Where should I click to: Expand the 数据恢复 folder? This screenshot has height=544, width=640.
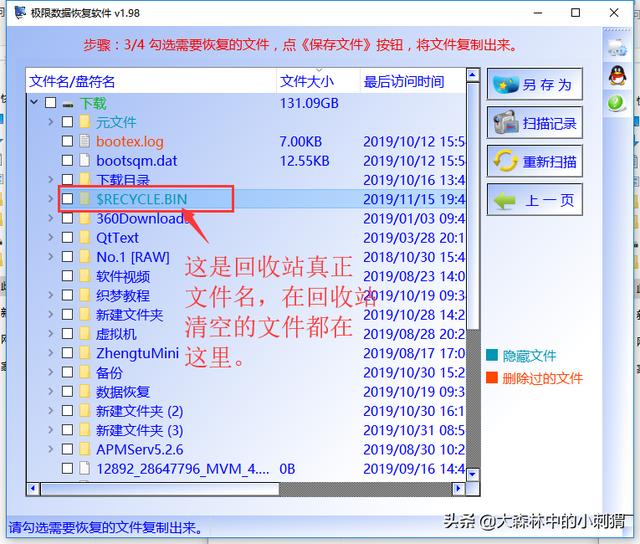tap(51, 391)
